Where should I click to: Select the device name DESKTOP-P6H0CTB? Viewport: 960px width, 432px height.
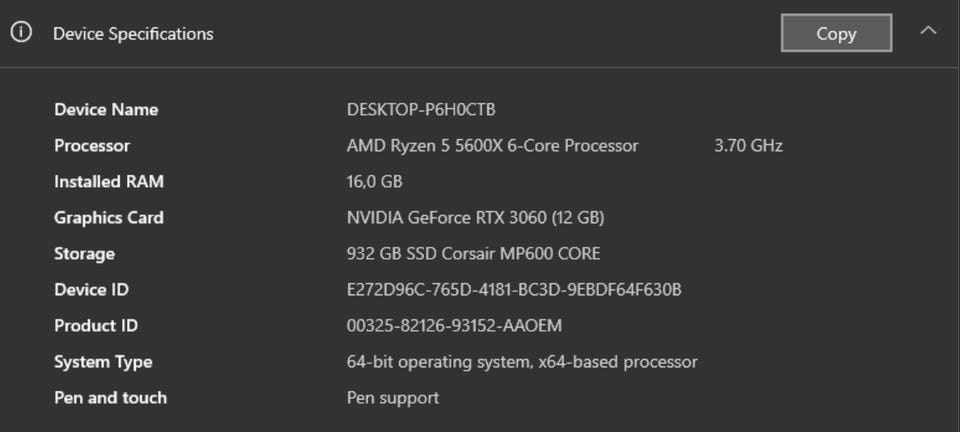coord(421,110)
